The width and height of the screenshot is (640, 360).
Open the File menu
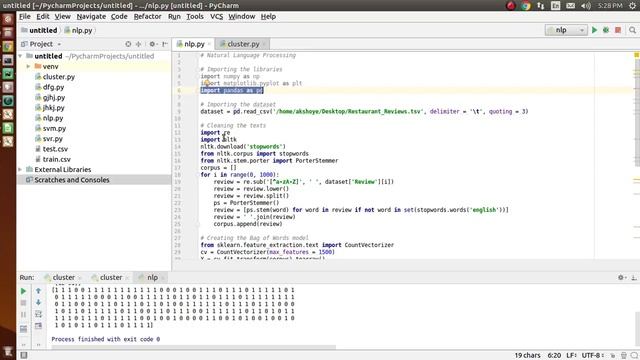(24, 16)
